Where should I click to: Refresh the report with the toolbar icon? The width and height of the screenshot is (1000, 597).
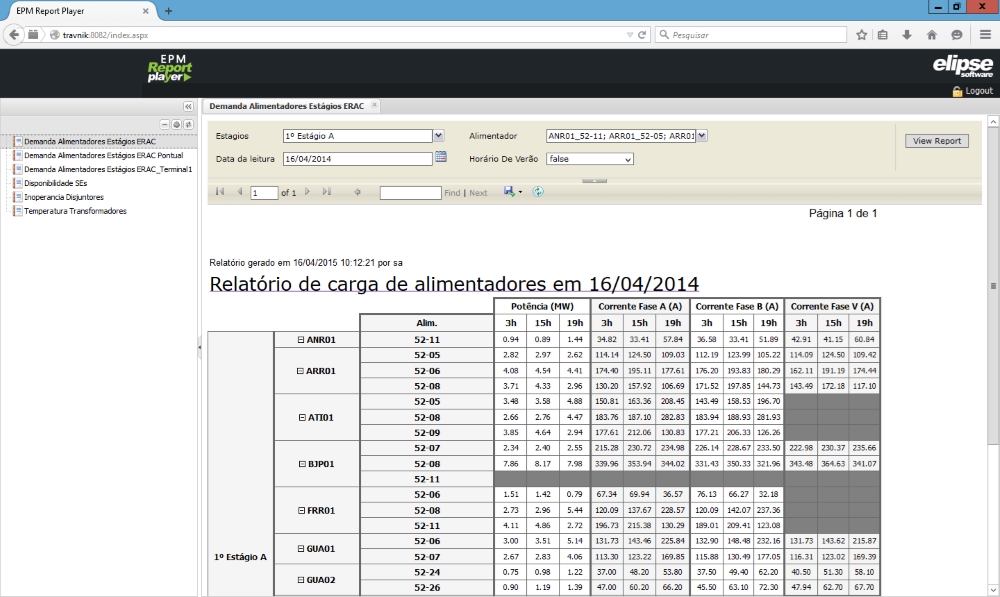(538, 191)
